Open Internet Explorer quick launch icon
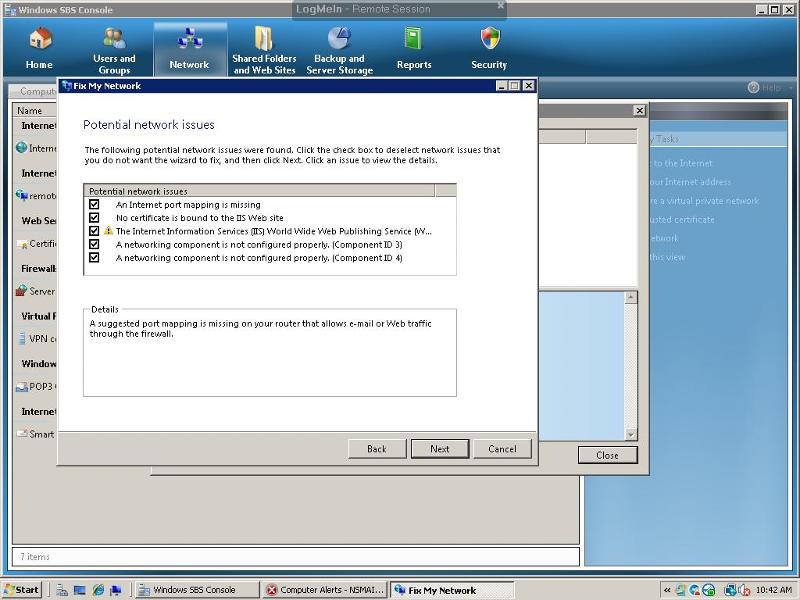Image resolution: width=800 pixels, height=600 pixels. [x=98, y=590]
